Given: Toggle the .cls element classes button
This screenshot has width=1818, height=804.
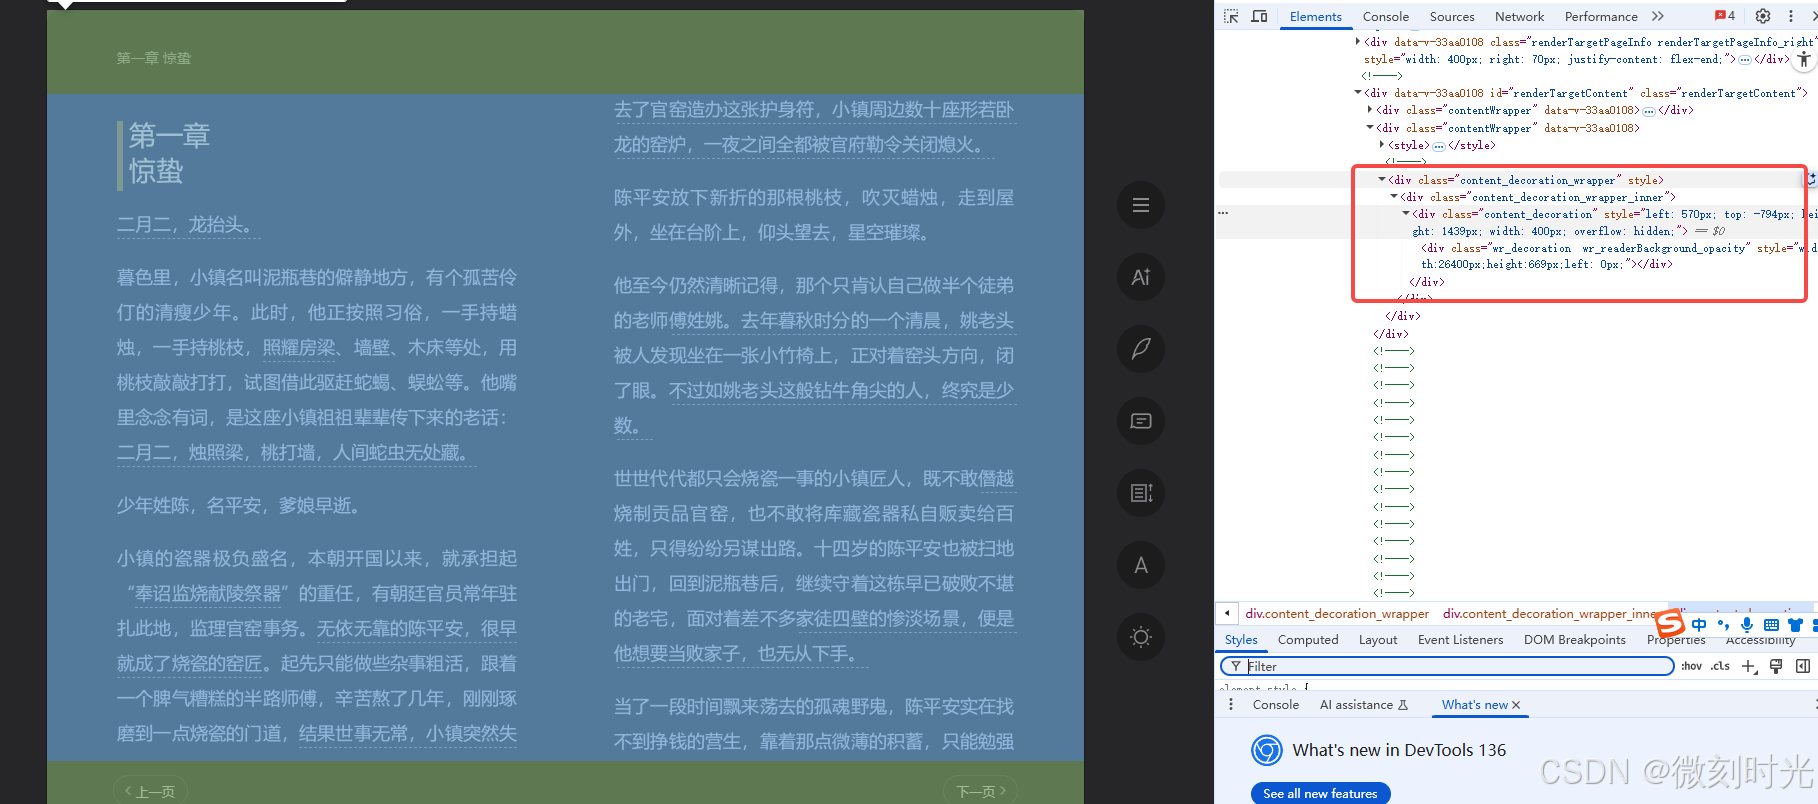Looking at the screenshot, I should (1720, 666).
